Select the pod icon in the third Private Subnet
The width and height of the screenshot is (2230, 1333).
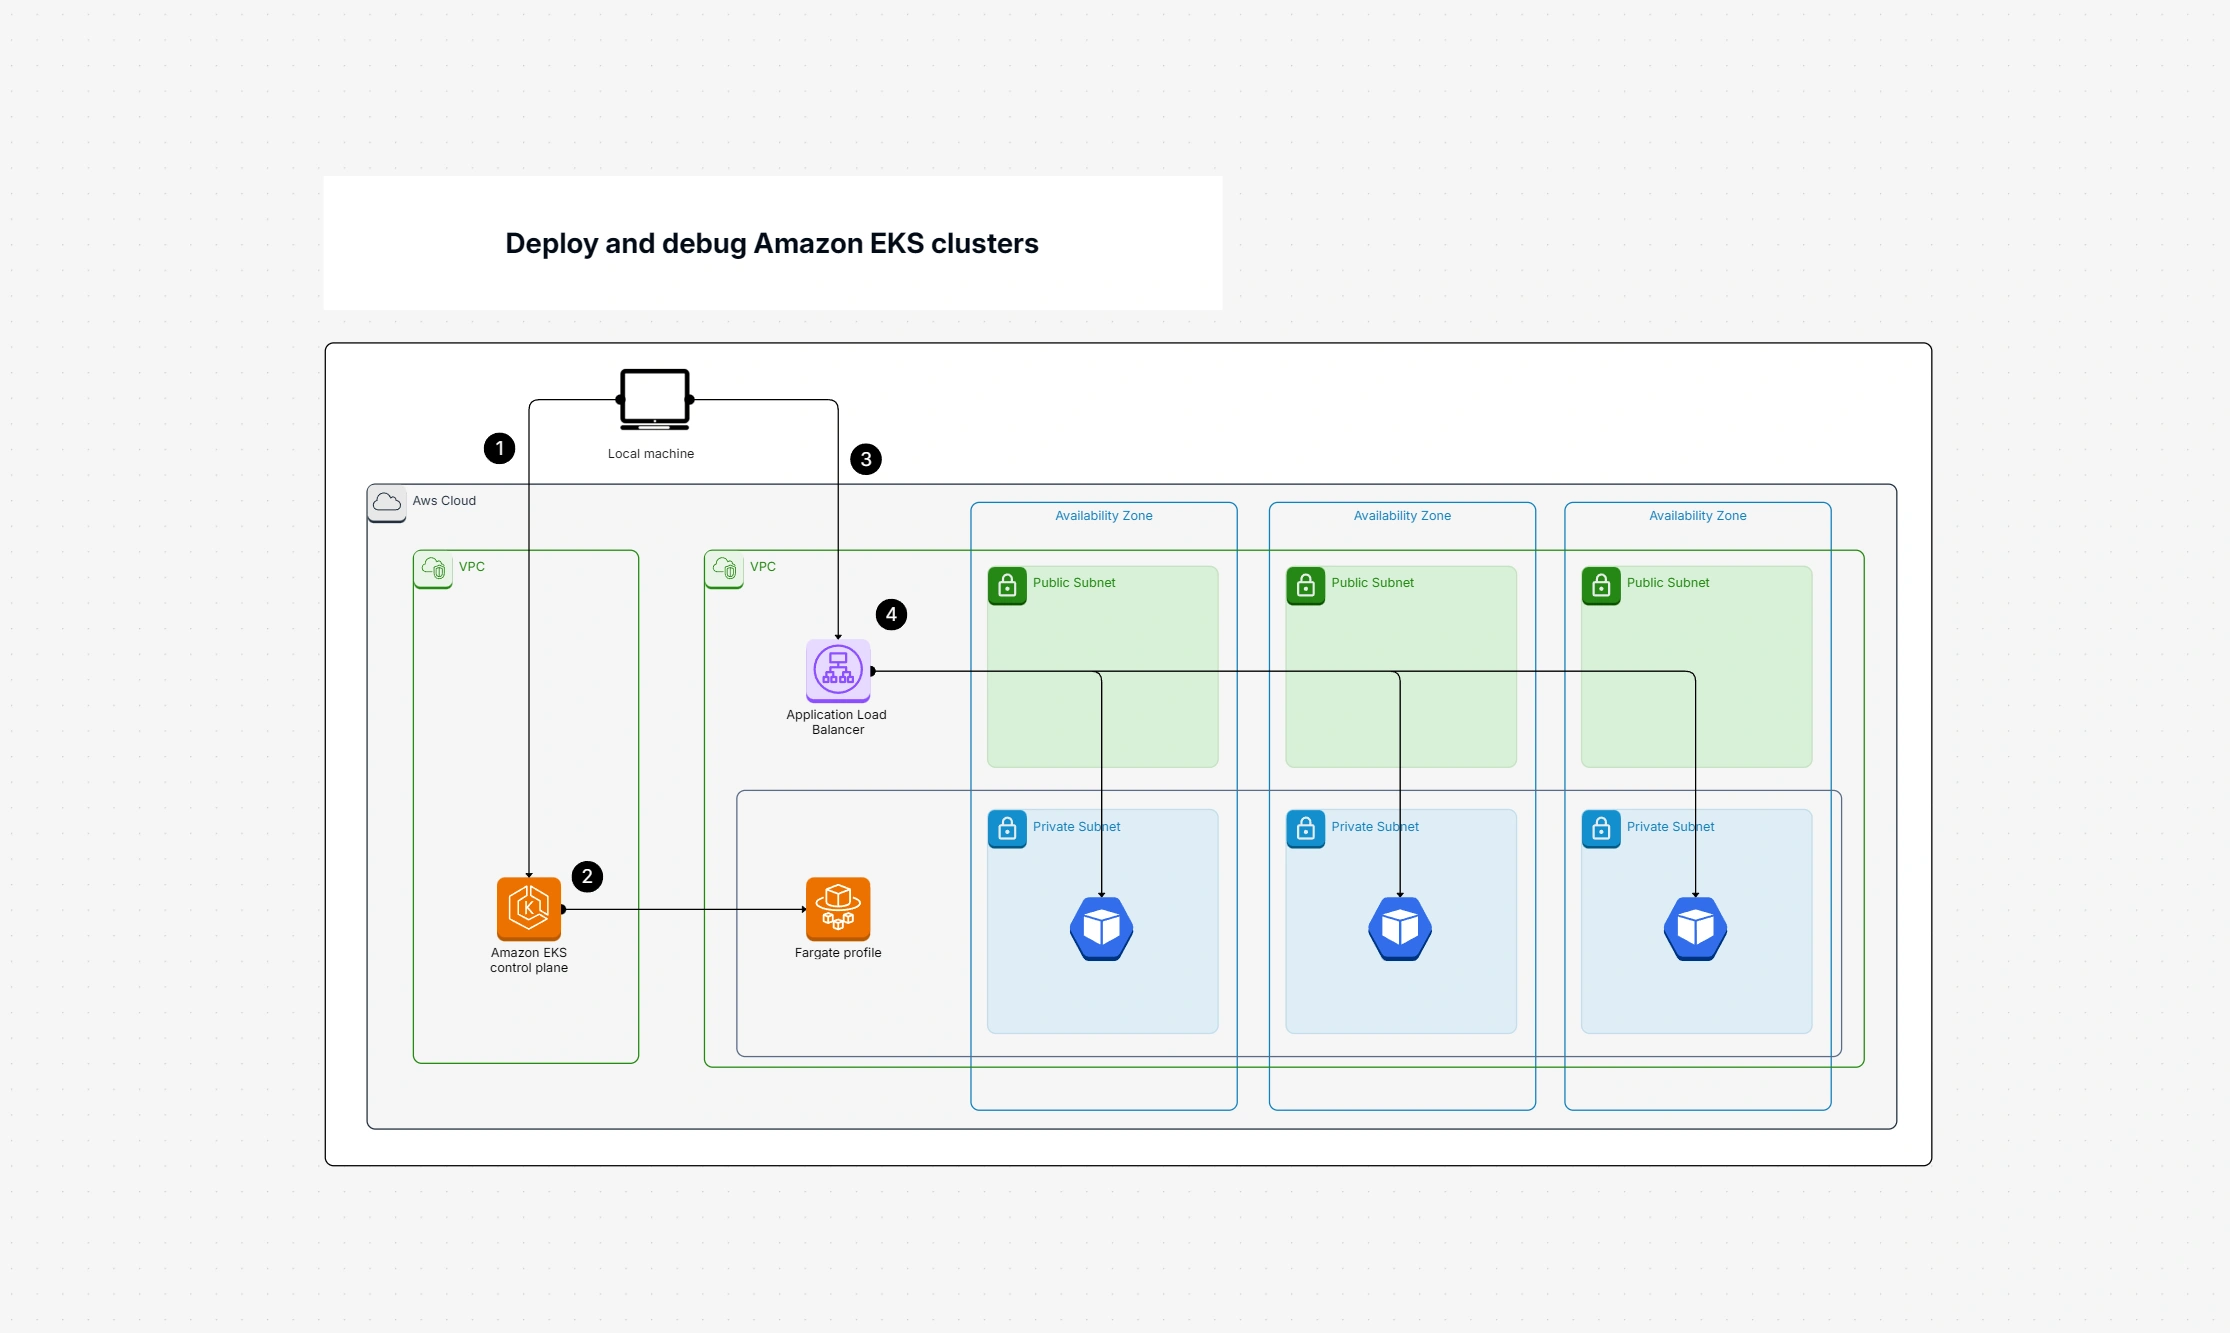pyautogui.click(x=1696, y=929)
